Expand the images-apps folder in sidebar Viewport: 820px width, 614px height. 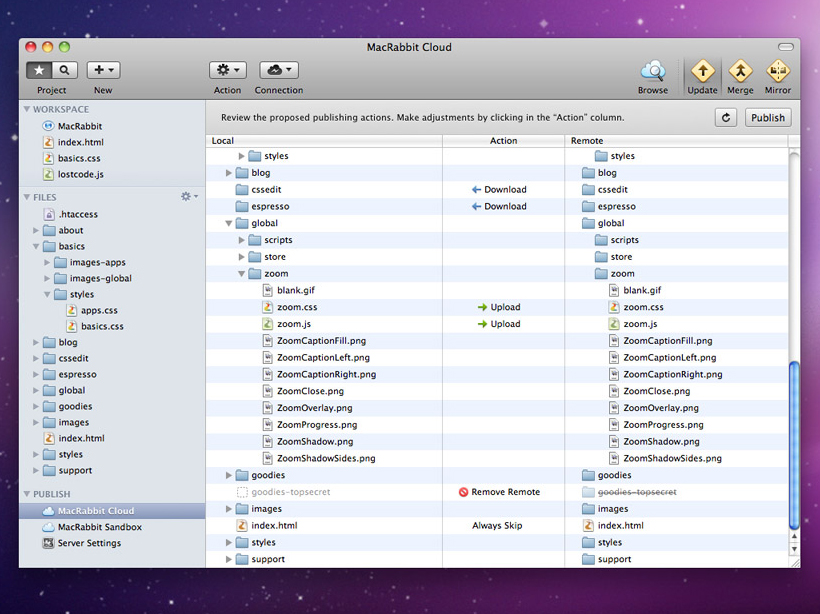[47, 263]
